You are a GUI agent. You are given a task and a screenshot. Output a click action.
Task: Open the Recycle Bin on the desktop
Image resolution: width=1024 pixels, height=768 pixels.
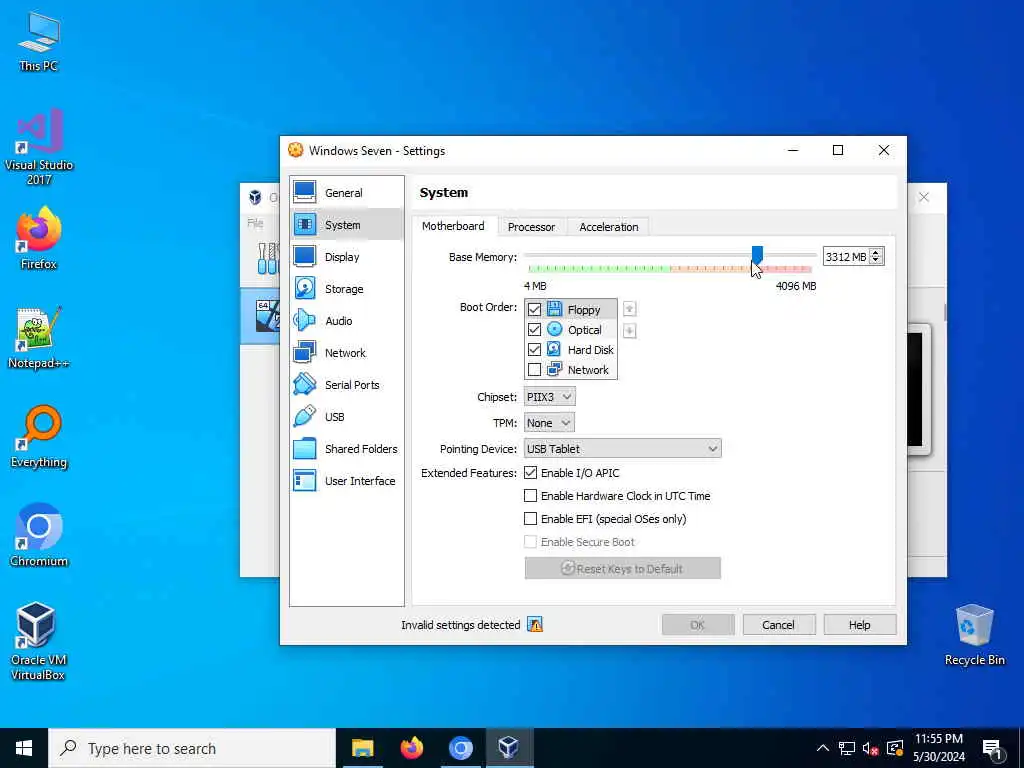[974, 635]
